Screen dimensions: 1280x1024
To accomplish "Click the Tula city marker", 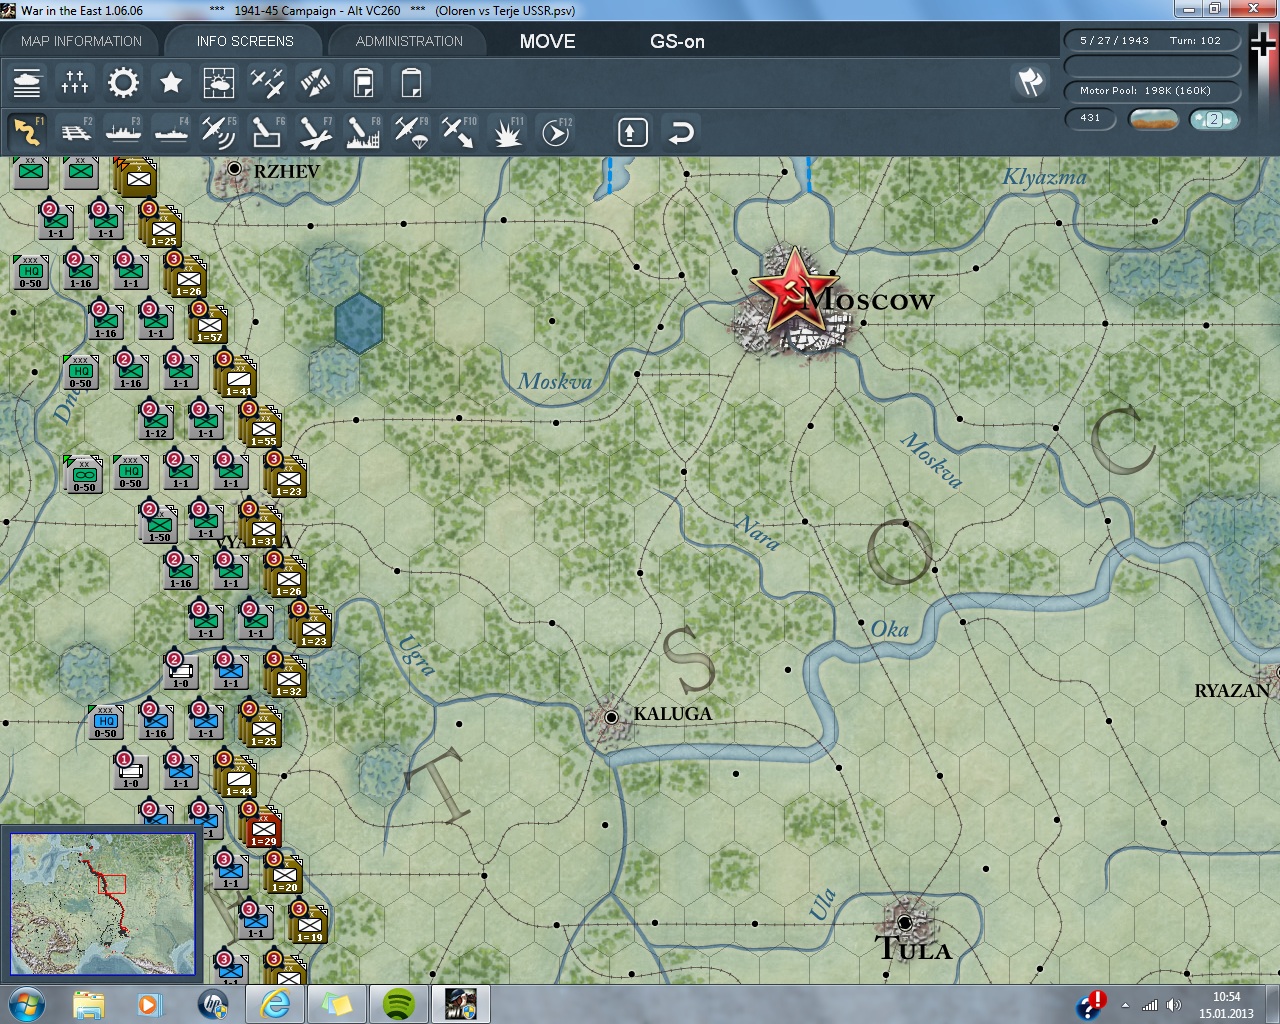I will (x=905, y=922).
